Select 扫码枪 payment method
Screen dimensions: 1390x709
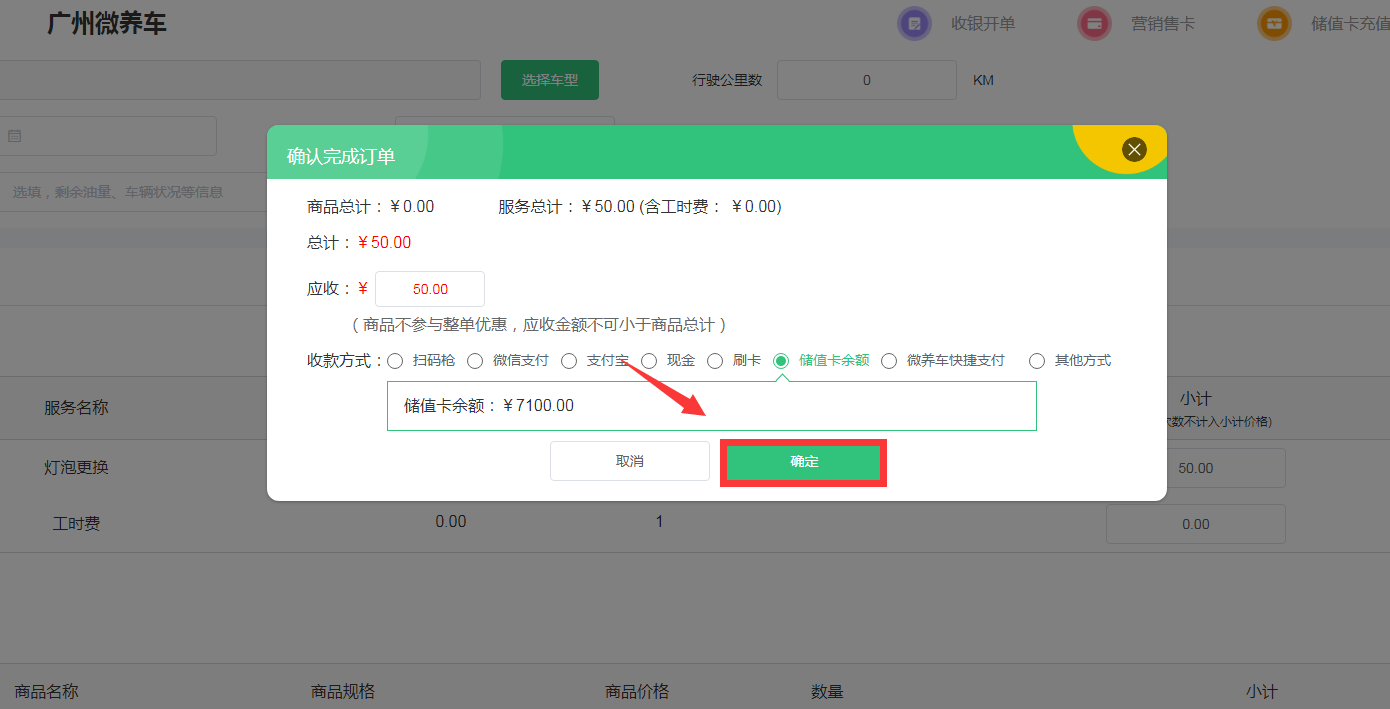click(x=396, y=361)
